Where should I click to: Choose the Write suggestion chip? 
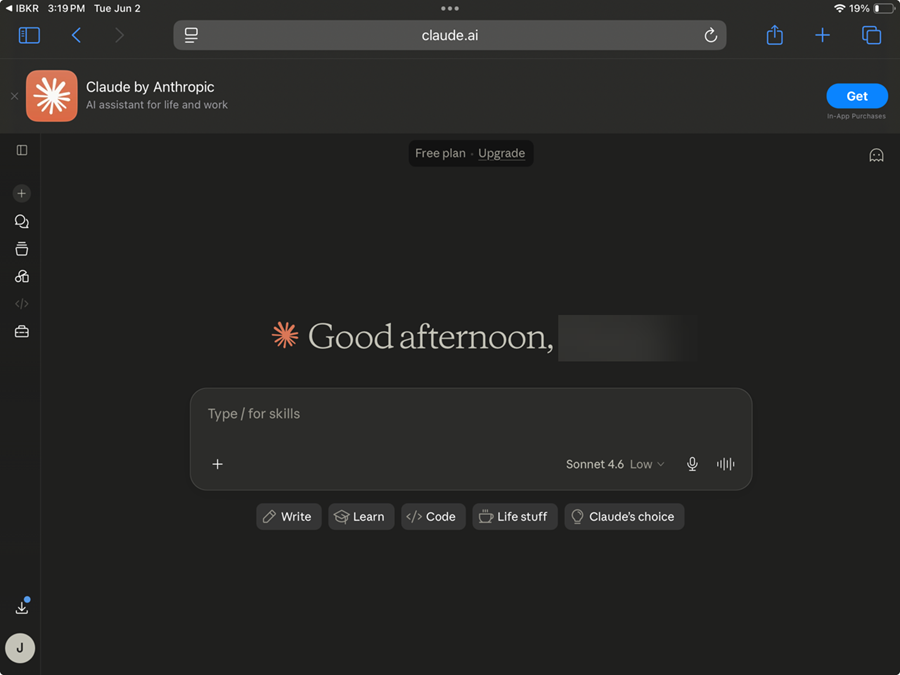(x=289, y=517)
